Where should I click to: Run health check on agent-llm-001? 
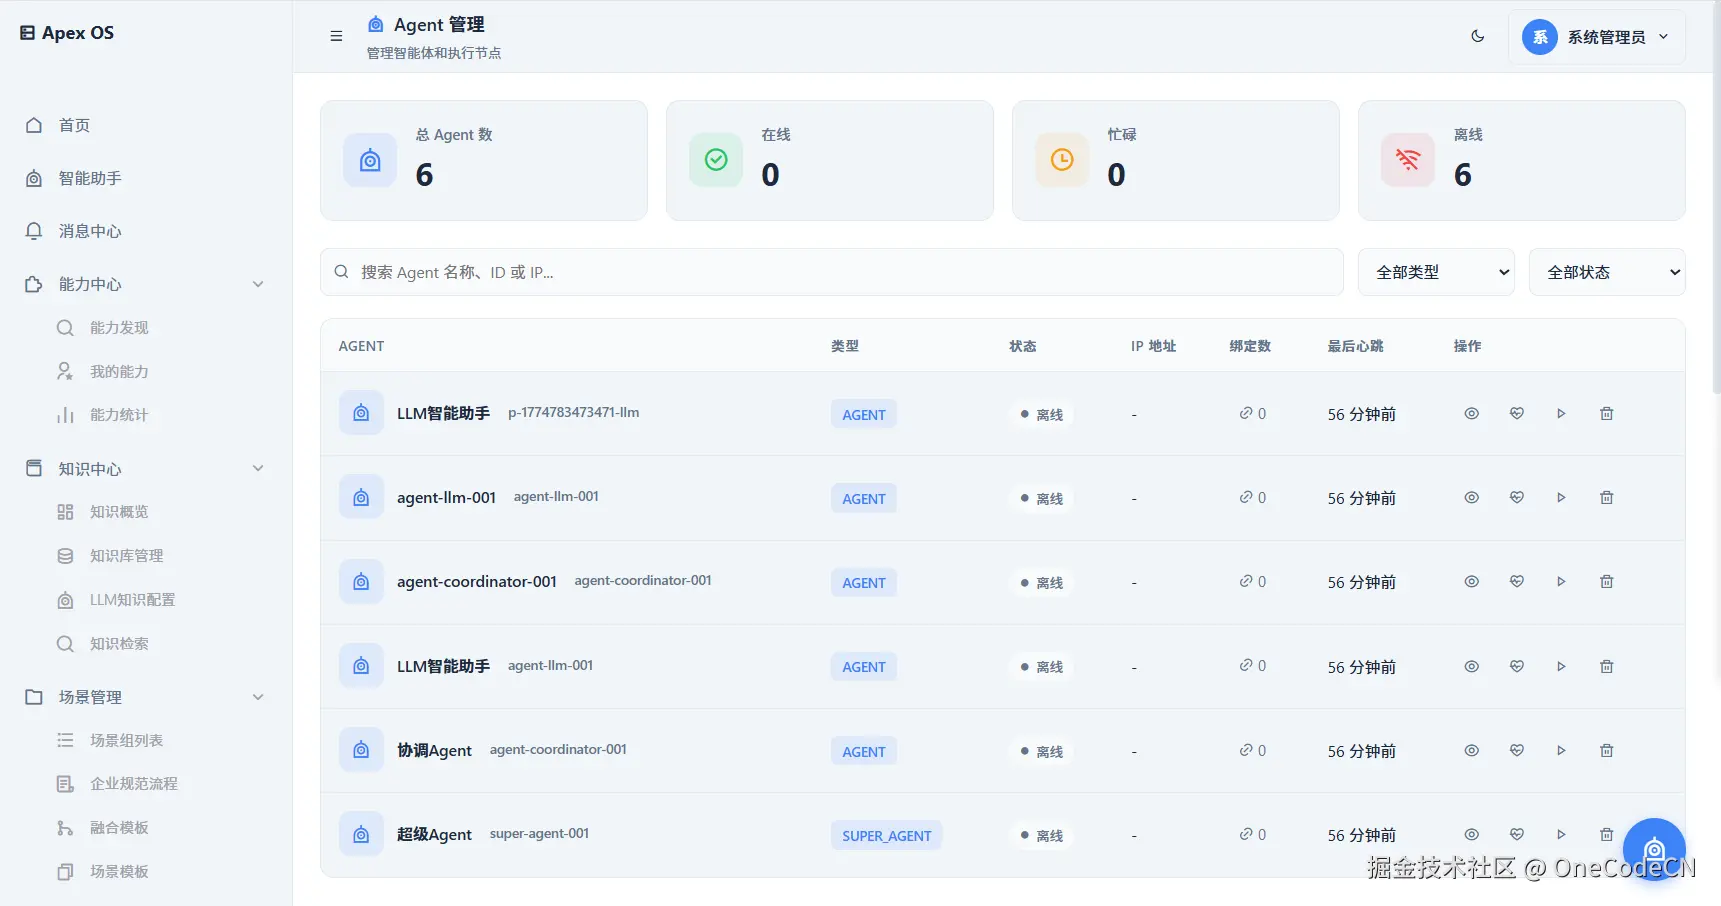[1516, 497]
